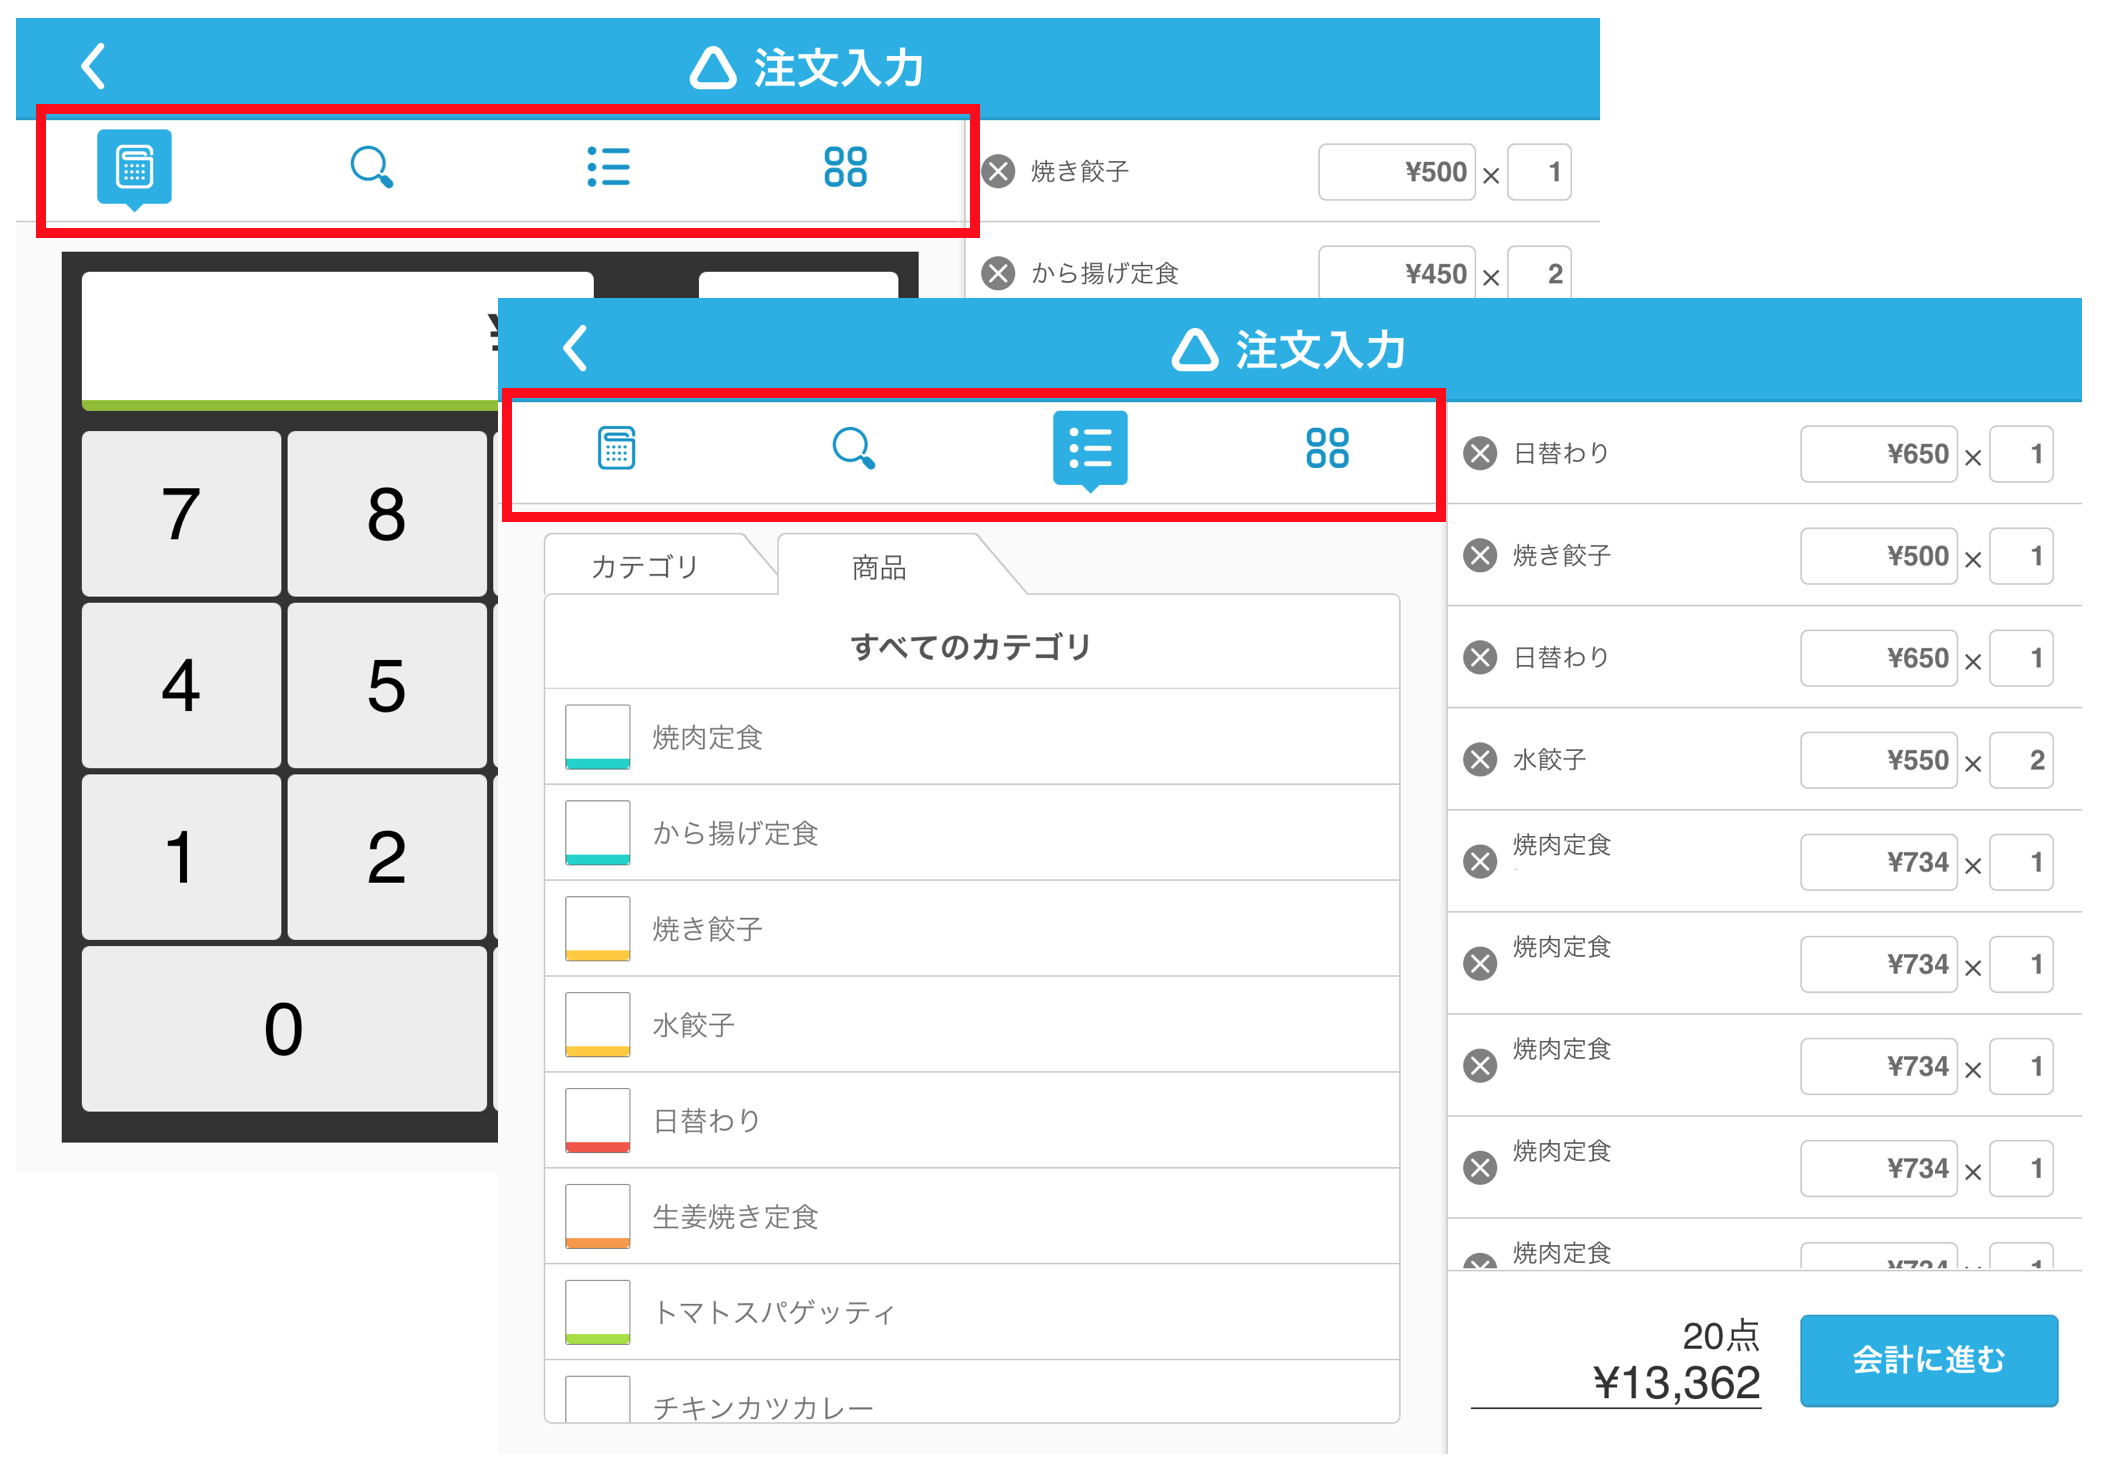Remove から揚げ定食 ¥450 order line

(998, 273)
